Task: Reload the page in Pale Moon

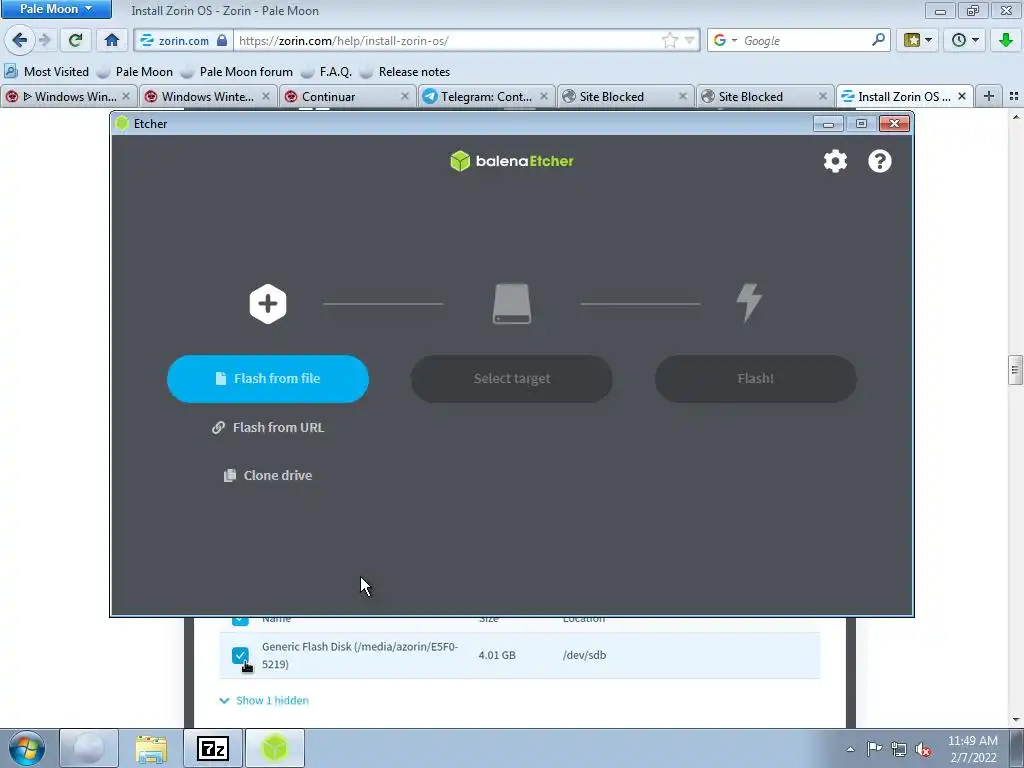Action: 75,40
